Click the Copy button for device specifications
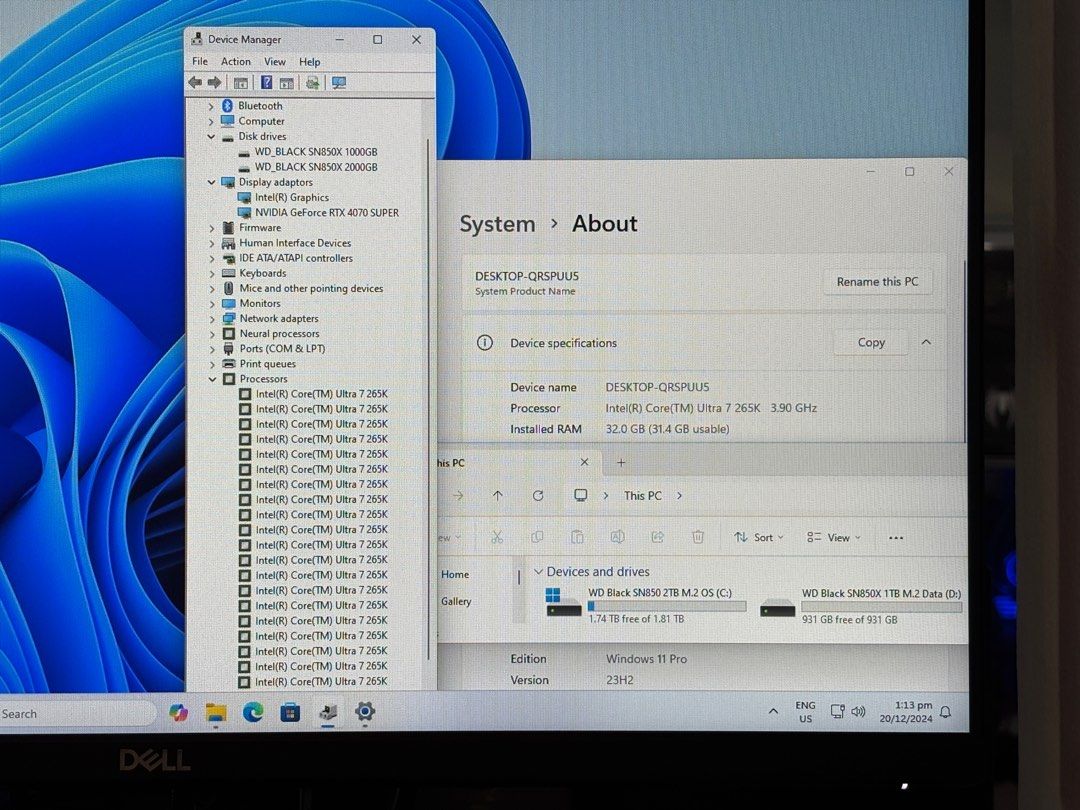 click(x=870, y=342)
